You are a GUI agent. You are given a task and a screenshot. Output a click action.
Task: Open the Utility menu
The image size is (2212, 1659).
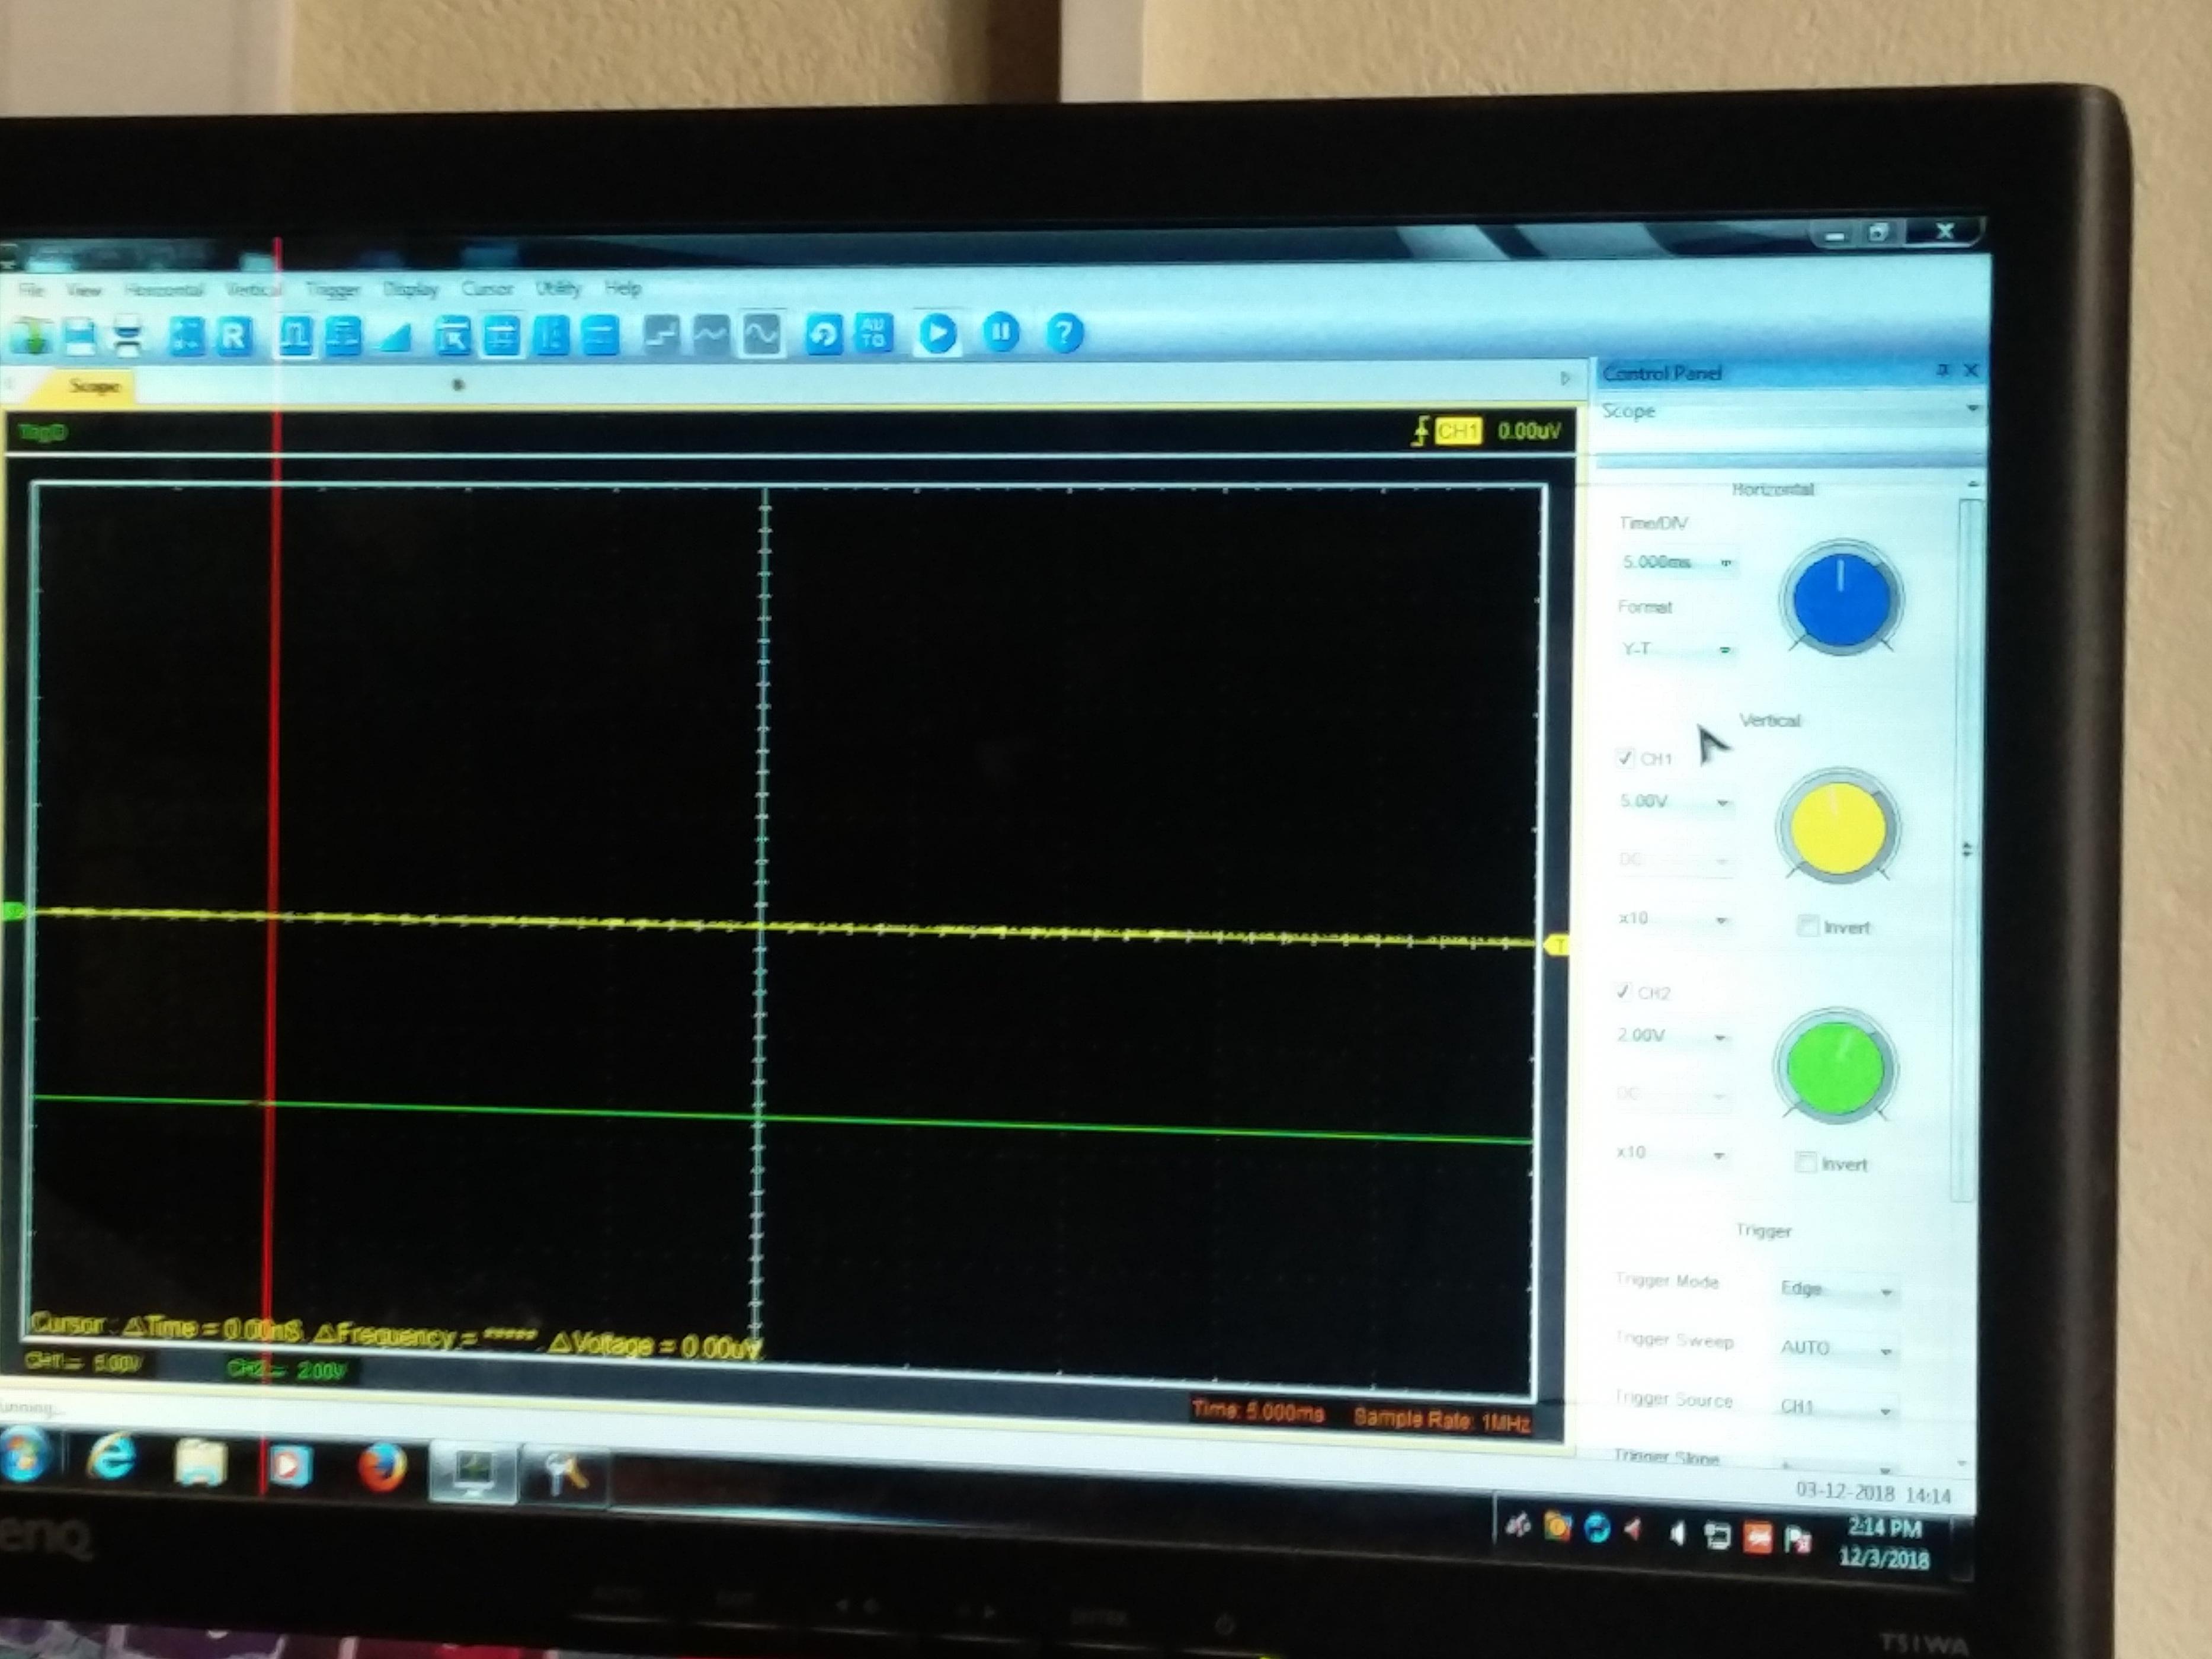click(x=558, y=288)
